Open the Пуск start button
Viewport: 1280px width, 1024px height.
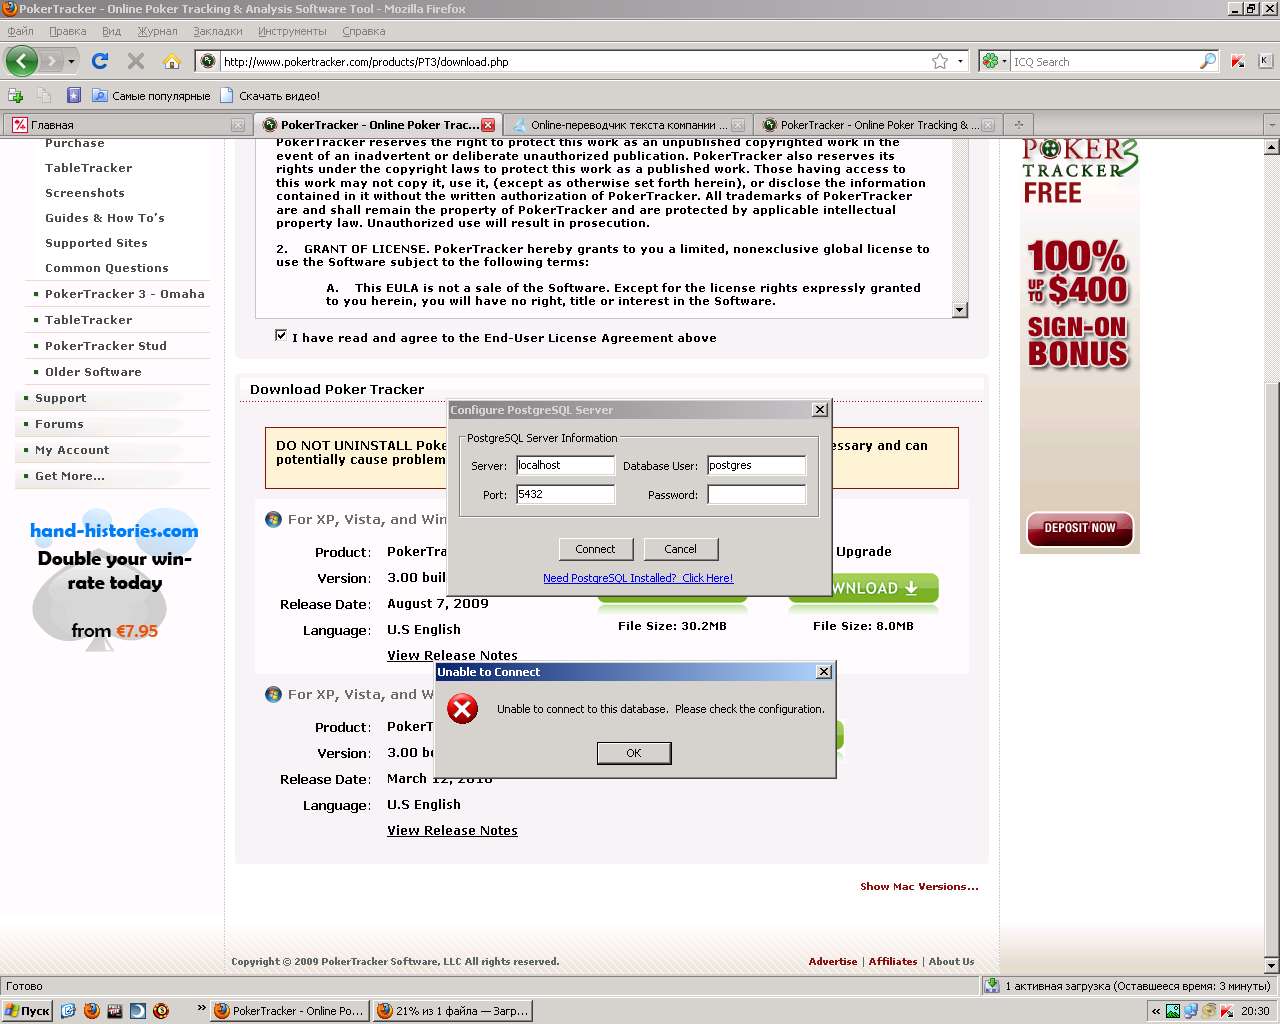(x=27, y=1011)
